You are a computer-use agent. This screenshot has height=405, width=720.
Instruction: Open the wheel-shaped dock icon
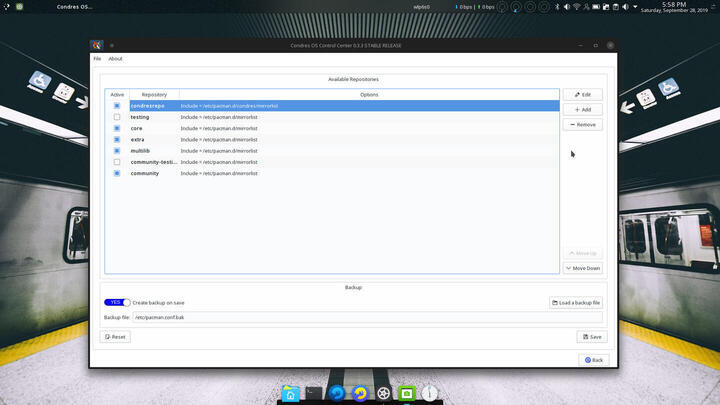coord(383,394)
